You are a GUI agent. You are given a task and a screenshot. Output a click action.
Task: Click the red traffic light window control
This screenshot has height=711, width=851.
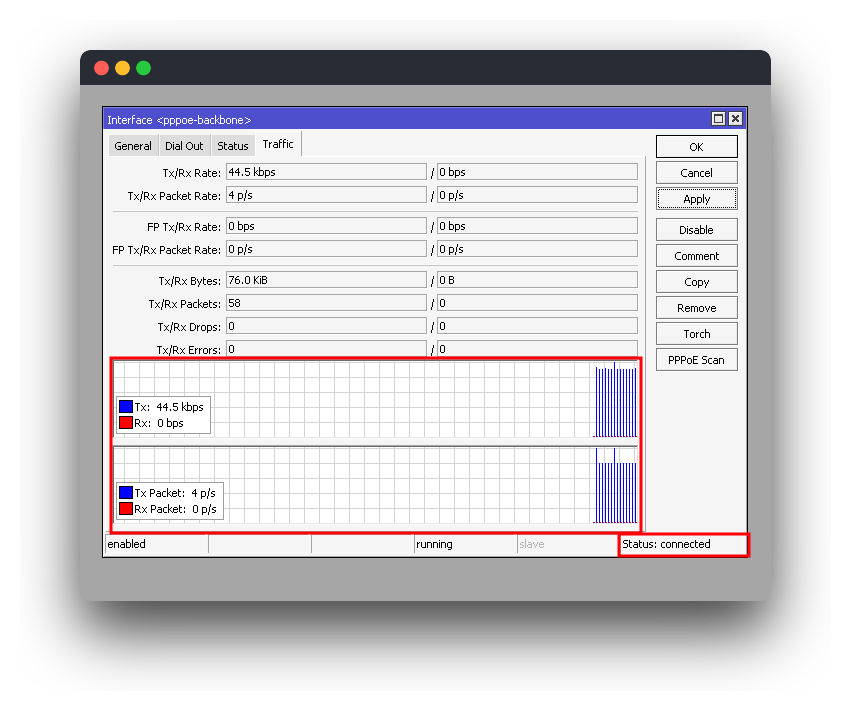101,67
